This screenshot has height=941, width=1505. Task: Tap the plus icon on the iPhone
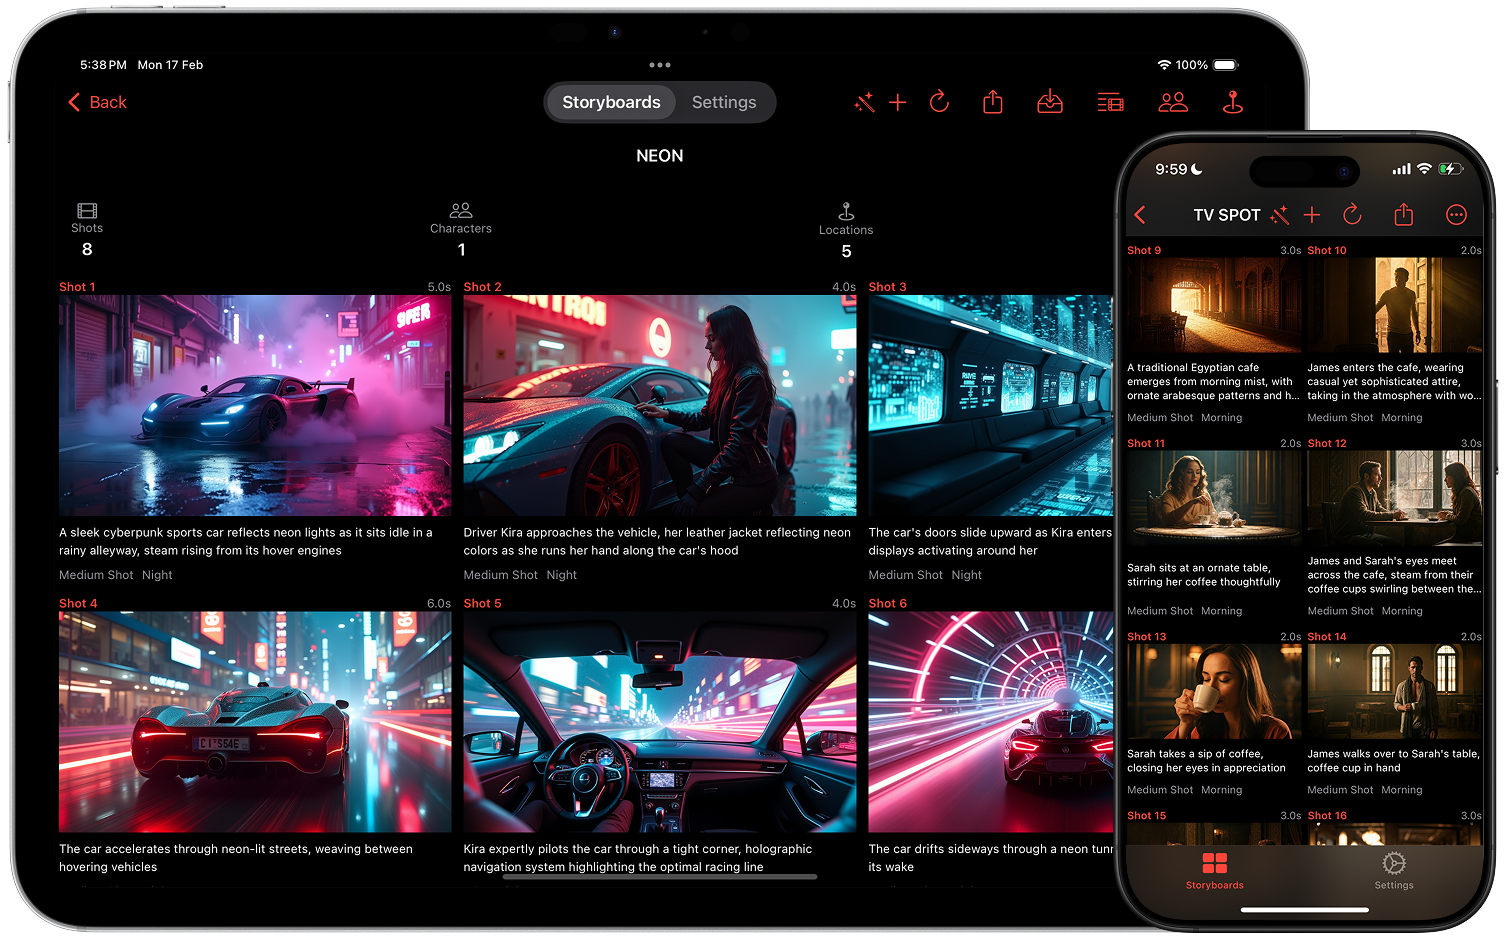pos(1312,214)
